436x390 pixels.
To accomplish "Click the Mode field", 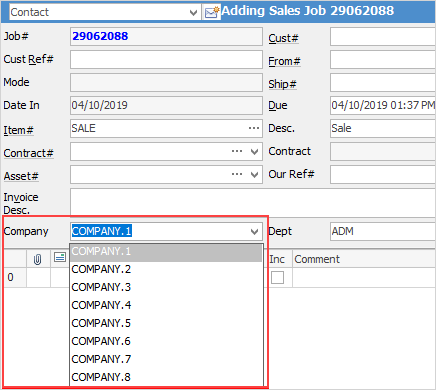I will (x=166, y=82).
